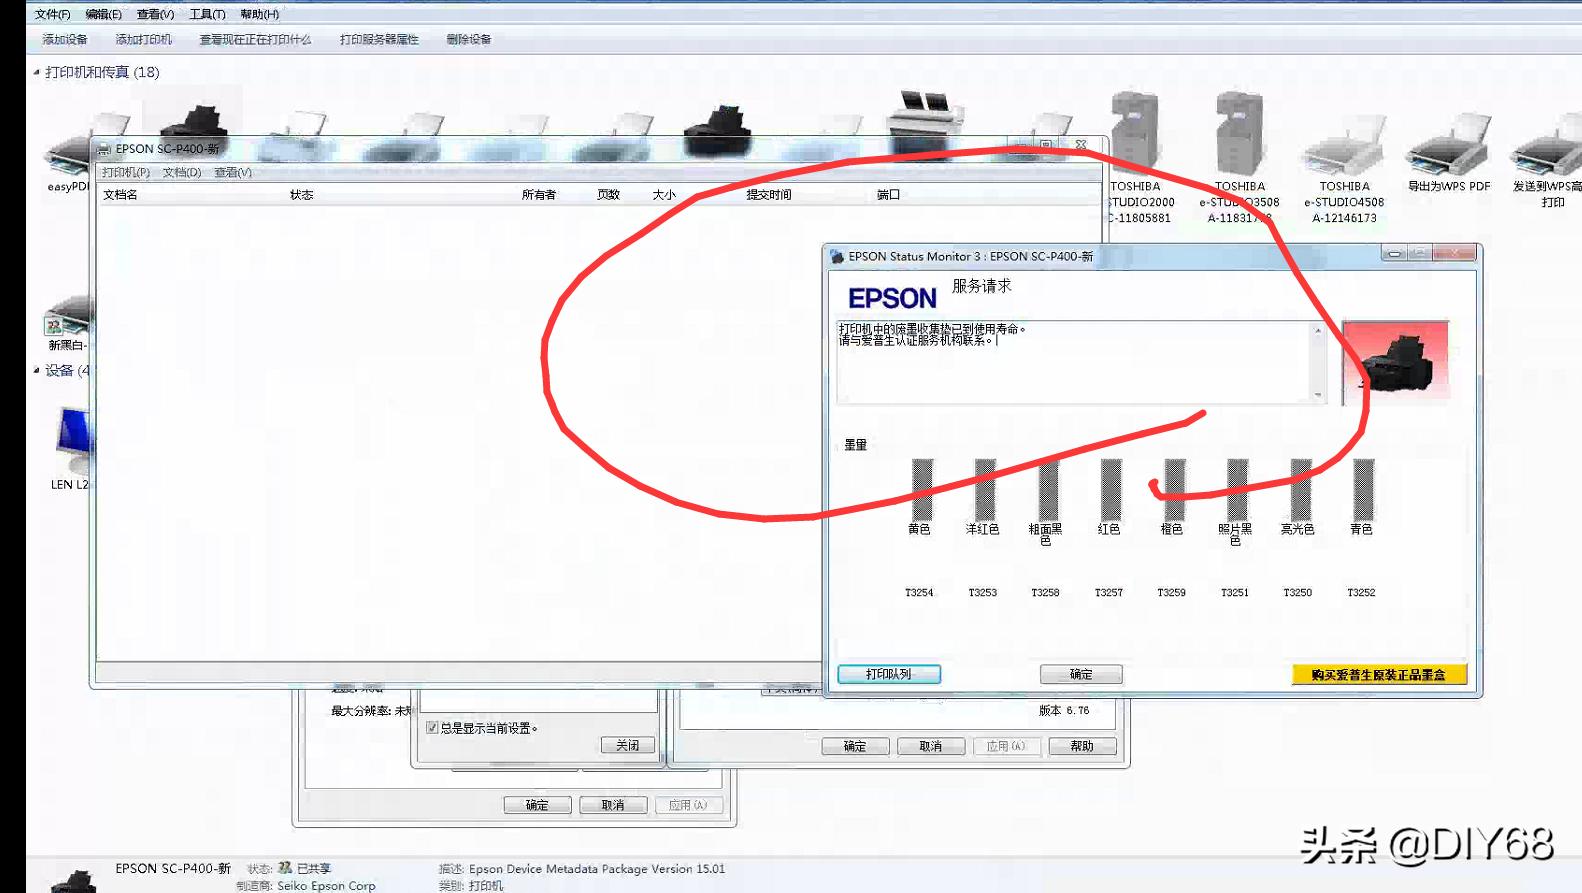The height and width of the screenshot is (893, 1582).
Task: Click the EPSON logo in Status Monitor
Action: coord(892,298)
